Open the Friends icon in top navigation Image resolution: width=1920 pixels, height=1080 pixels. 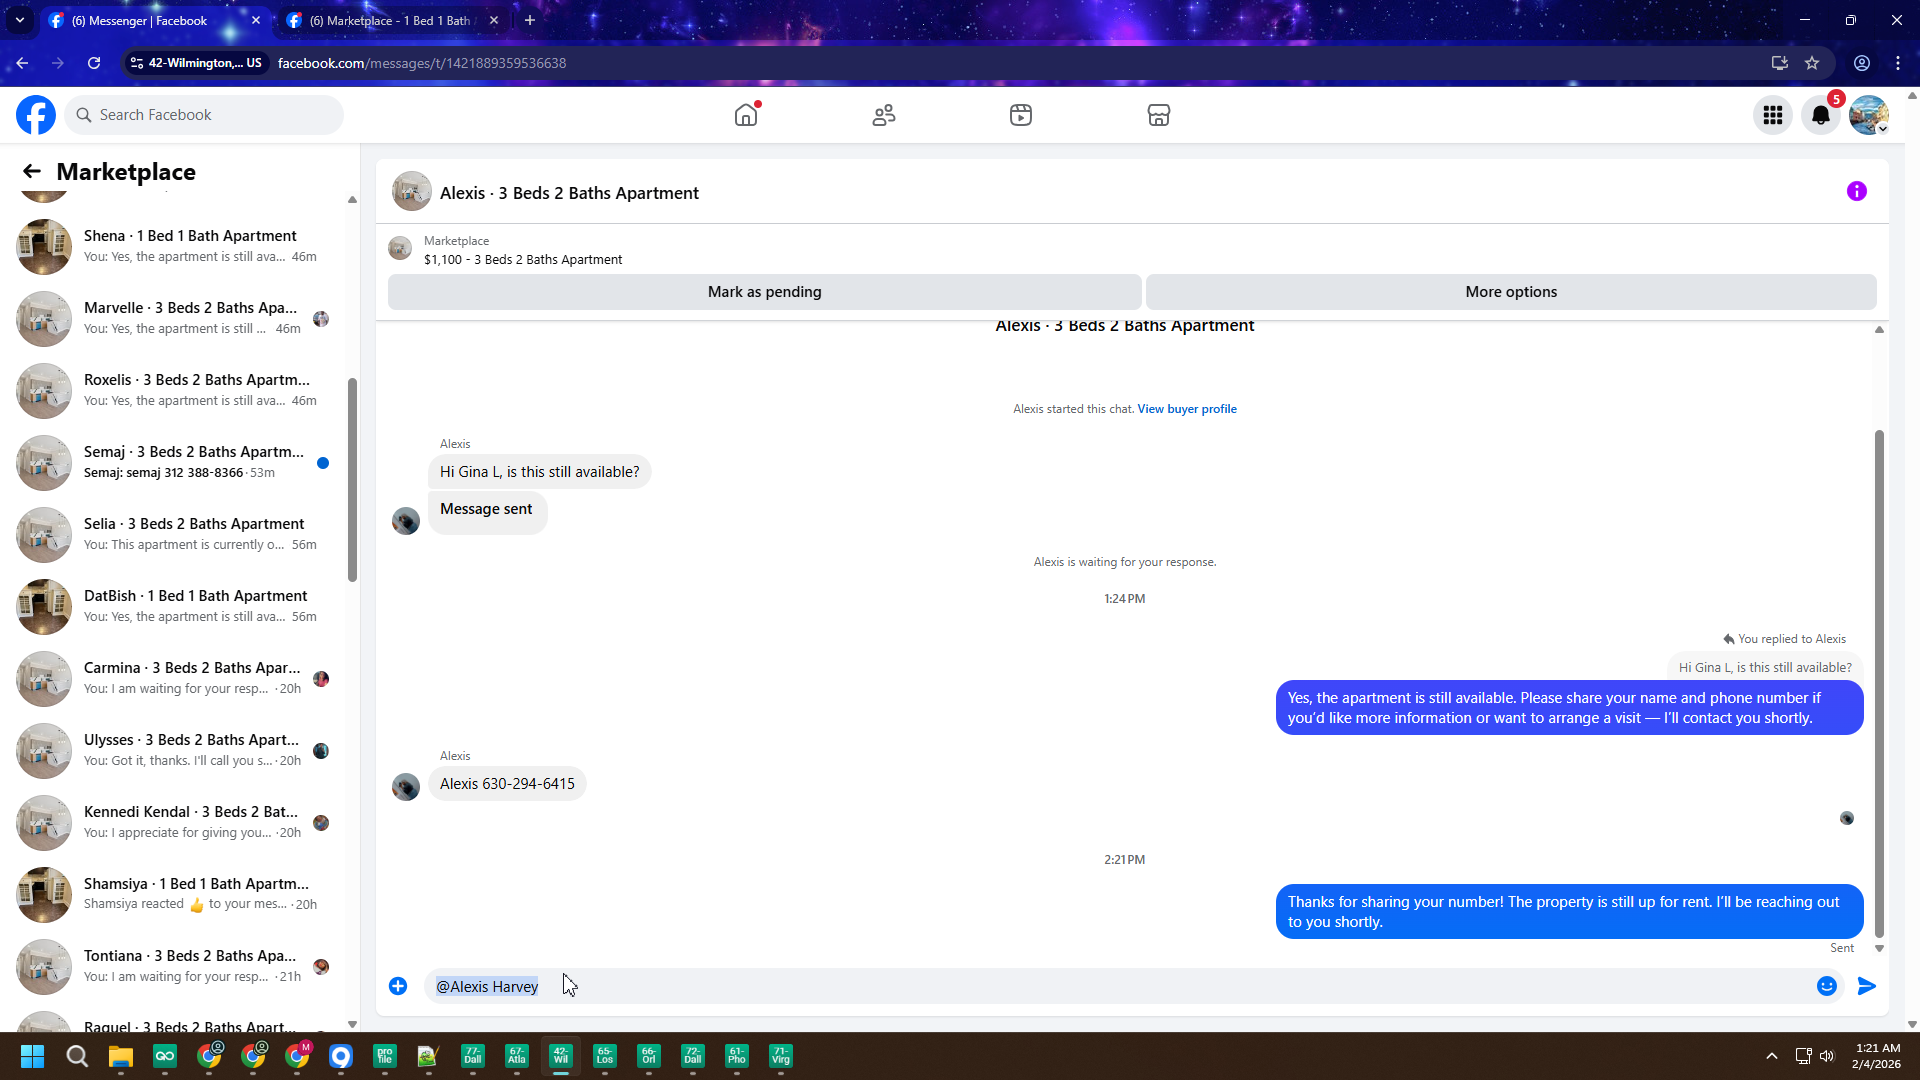coord(884,115)
